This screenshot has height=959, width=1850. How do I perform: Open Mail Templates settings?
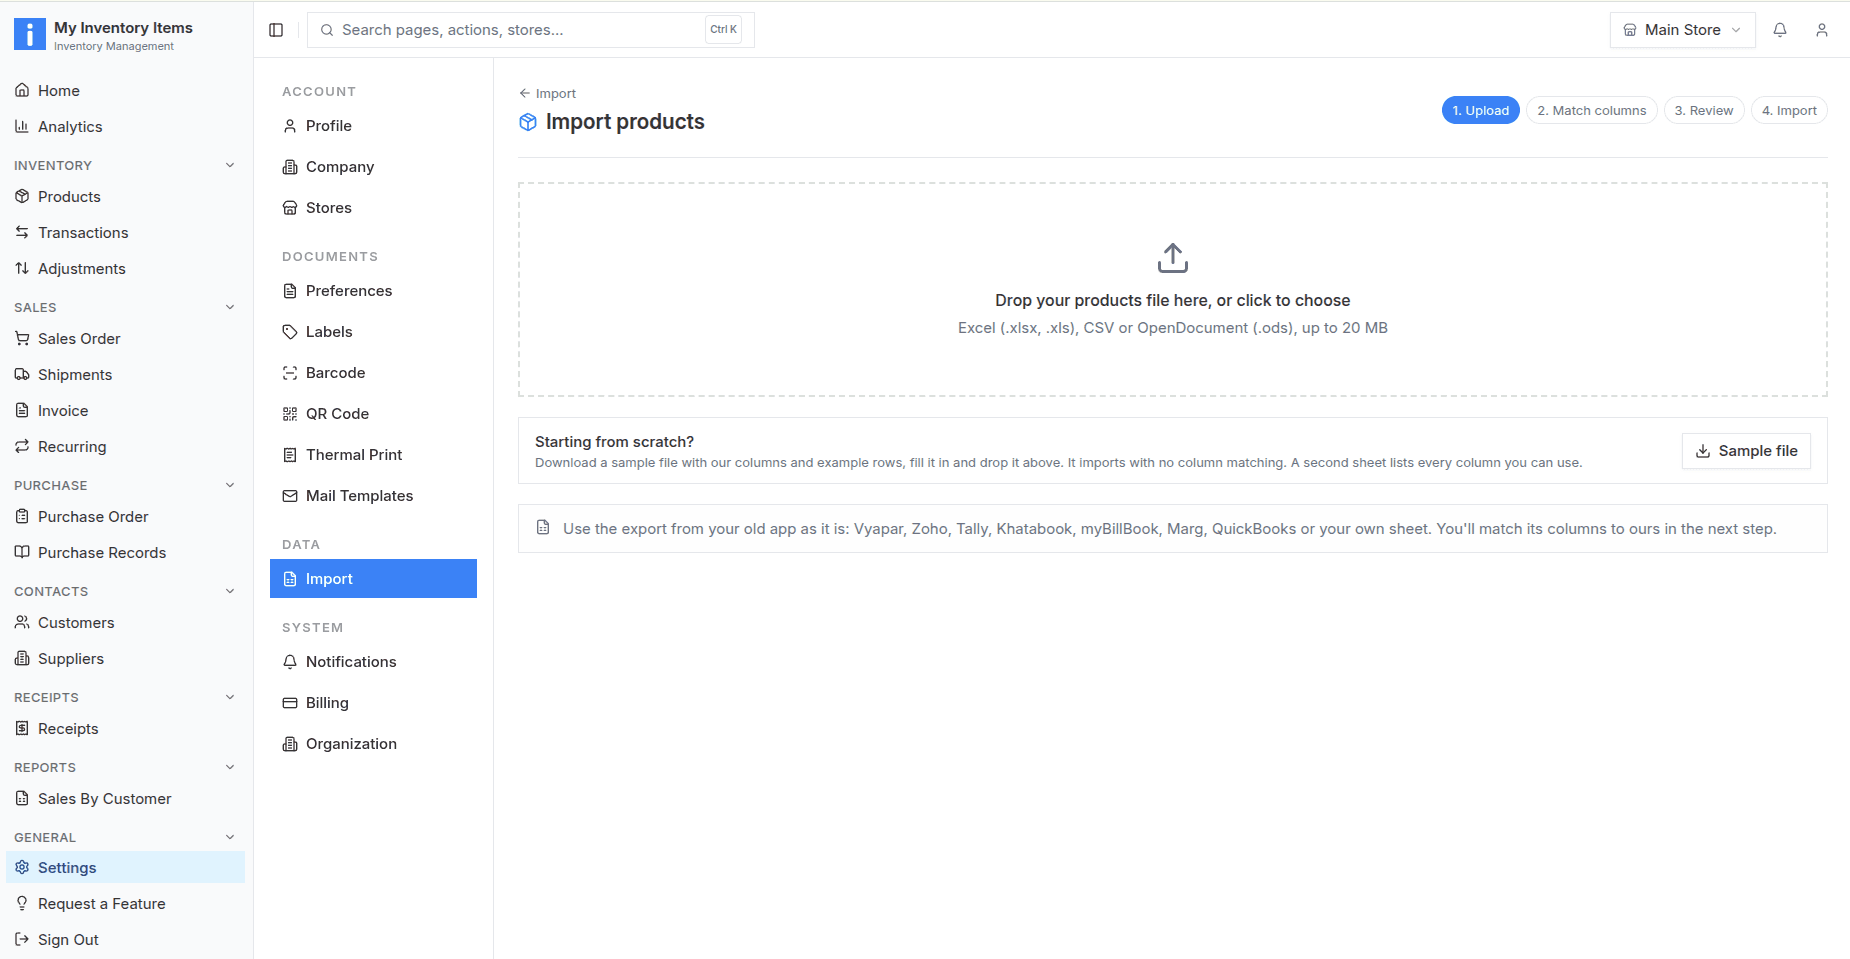[373, 496]
